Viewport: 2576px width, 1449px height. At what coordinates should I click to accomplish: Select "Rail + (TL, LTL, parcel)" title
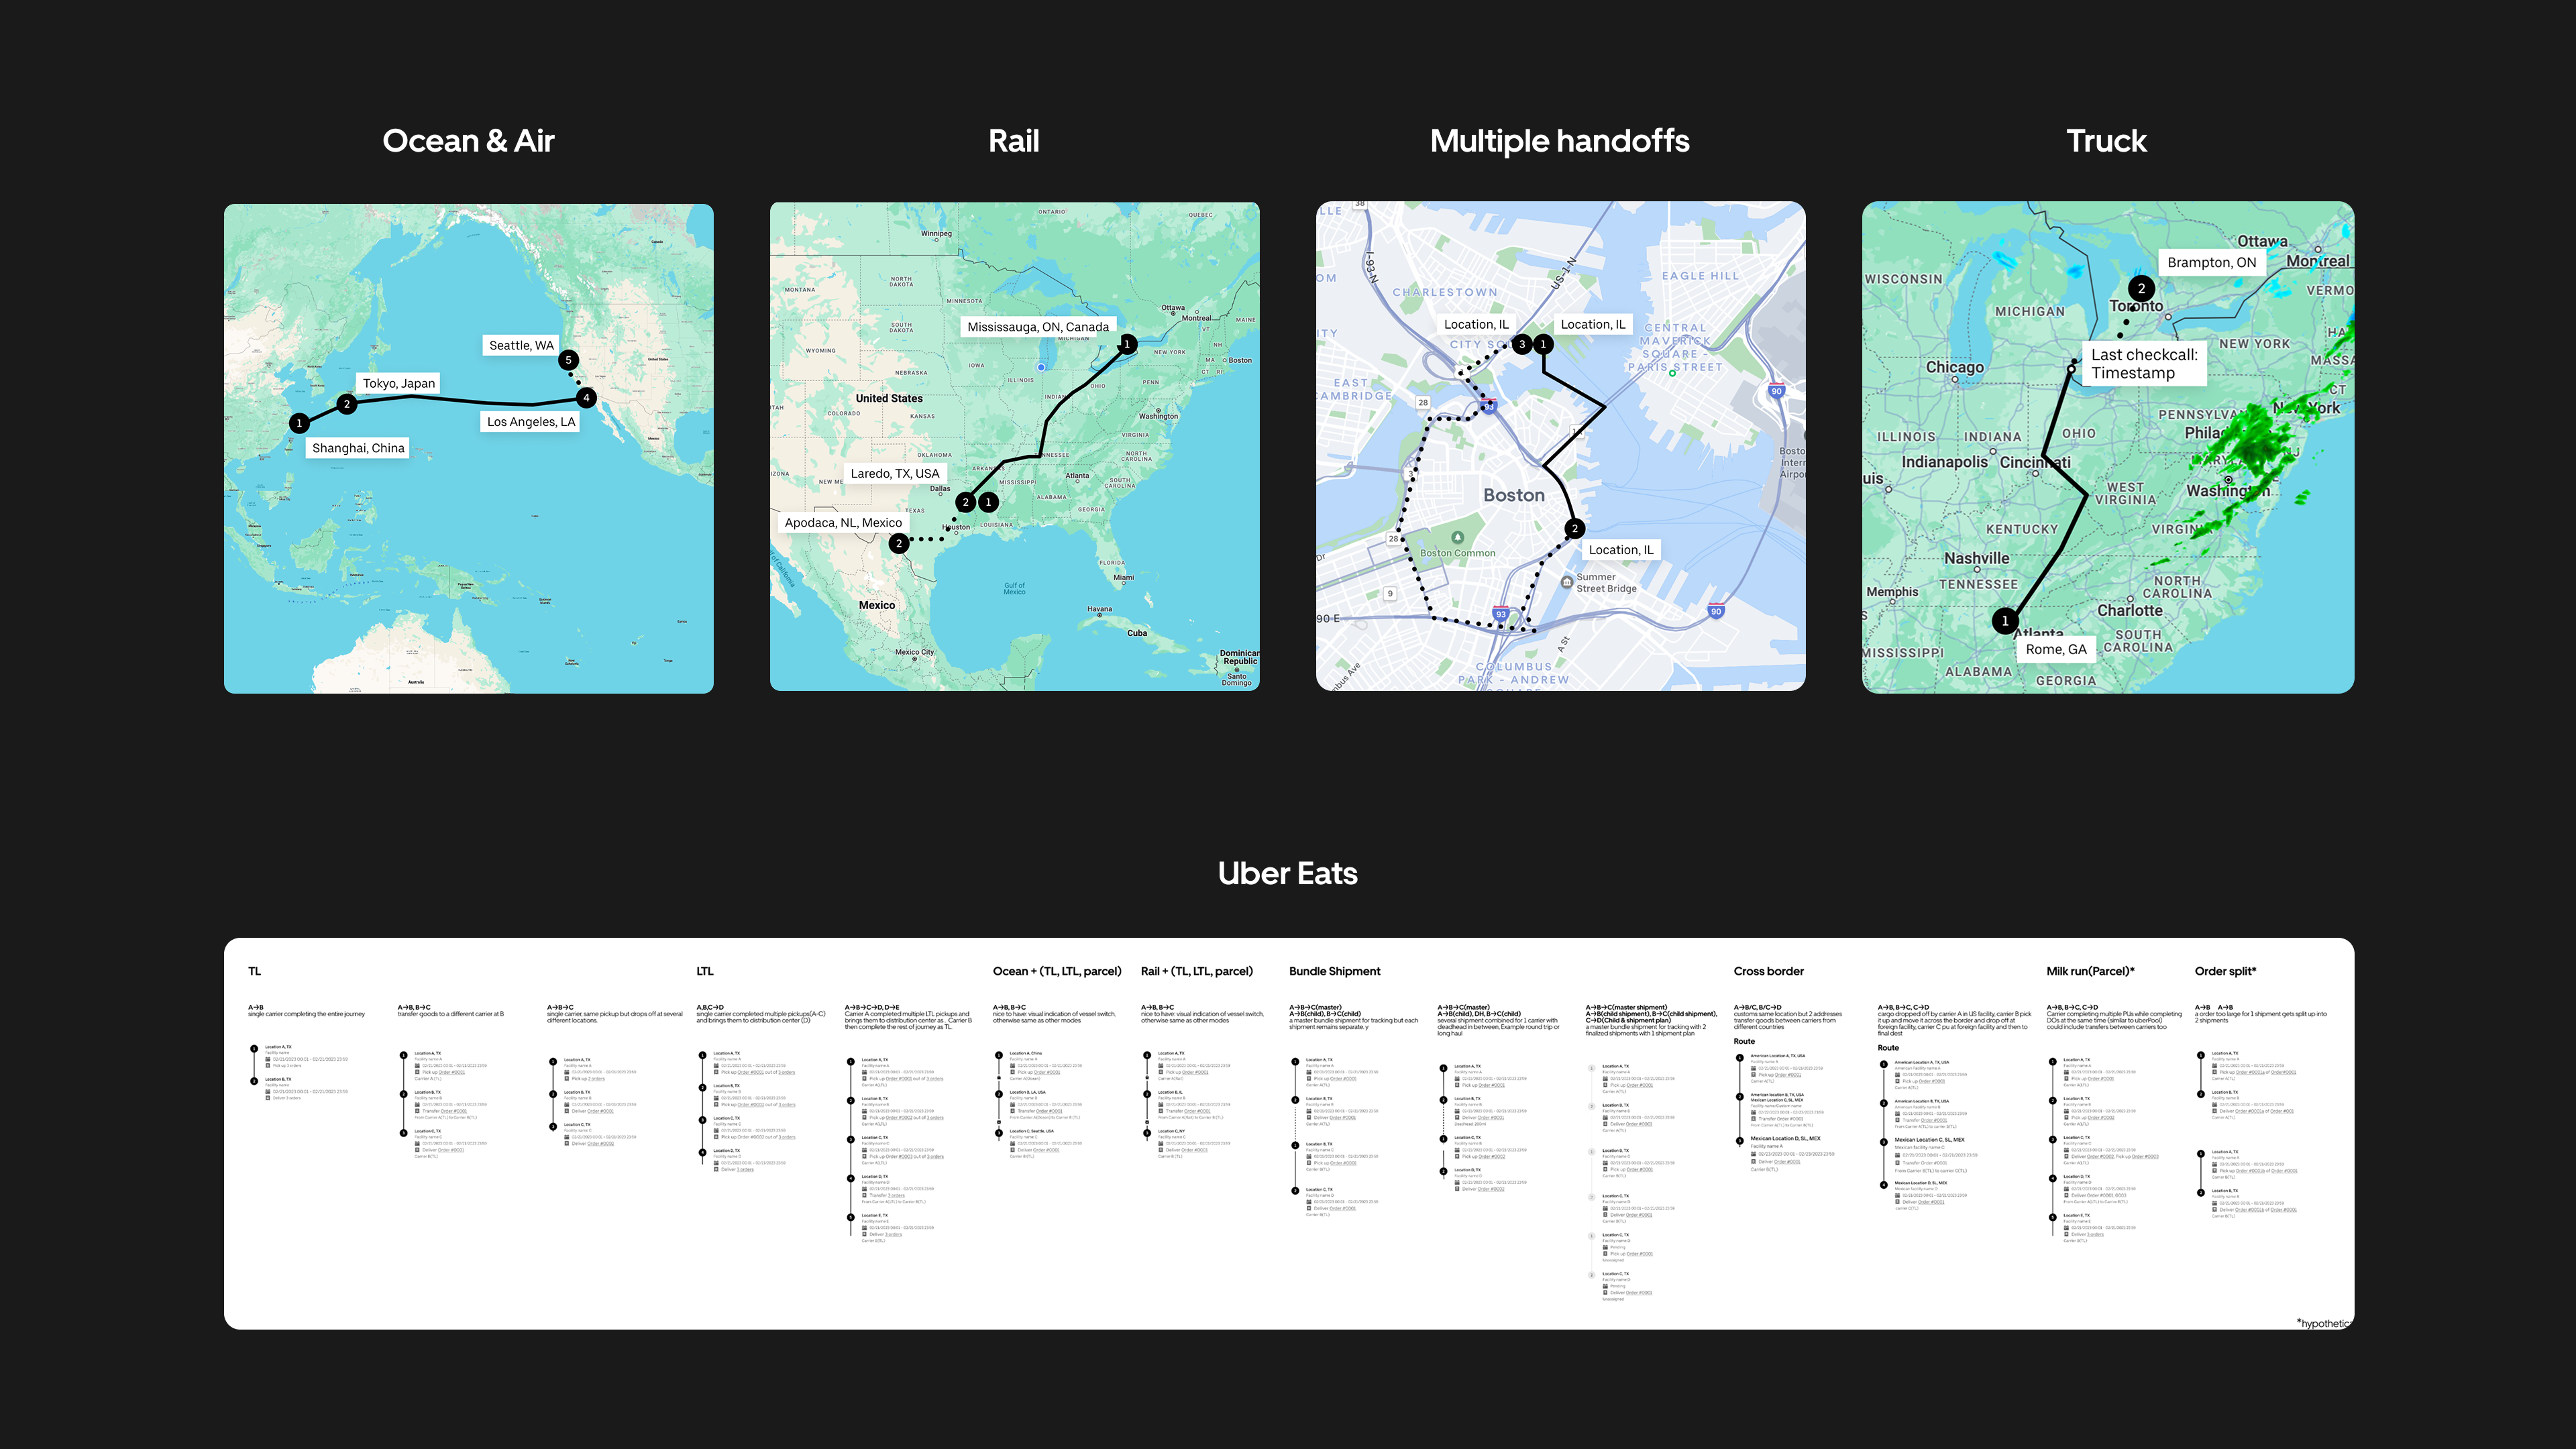tap(1197, 971)
